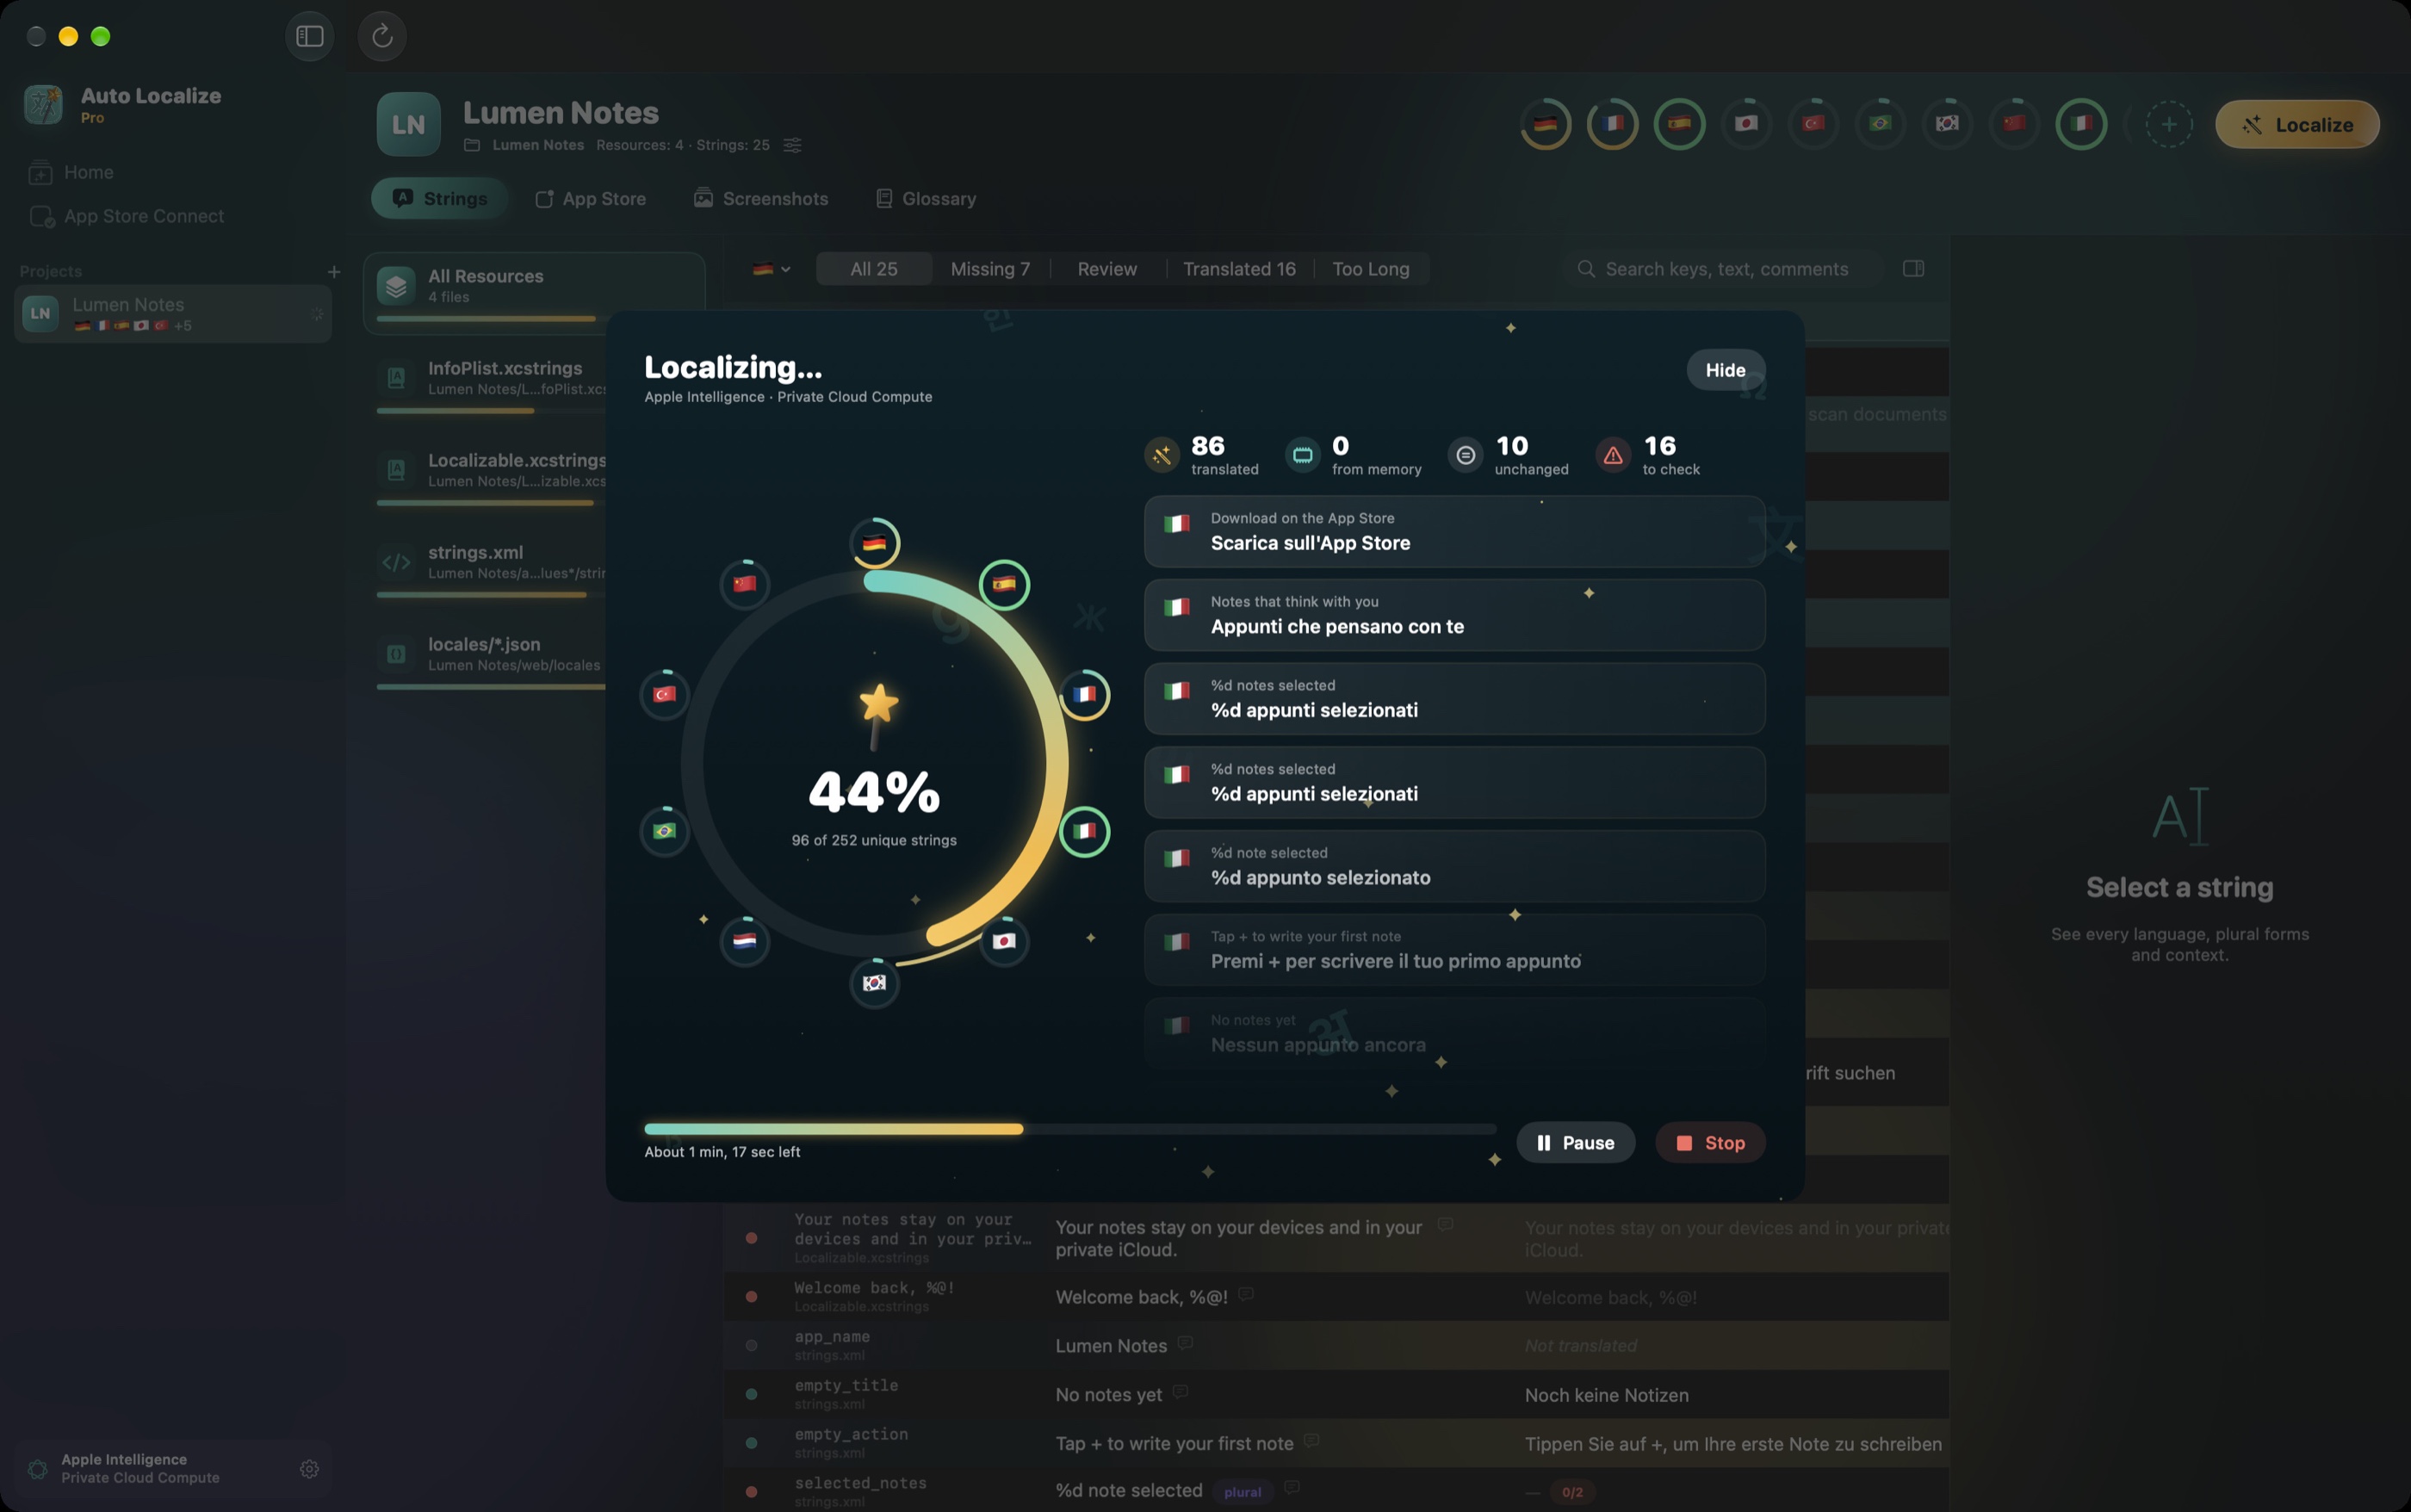The height and width of the screenshot is (1512, 2411).
Task: Pause the localization run
Action: pyautogui.click(x=1575, y=1142)
